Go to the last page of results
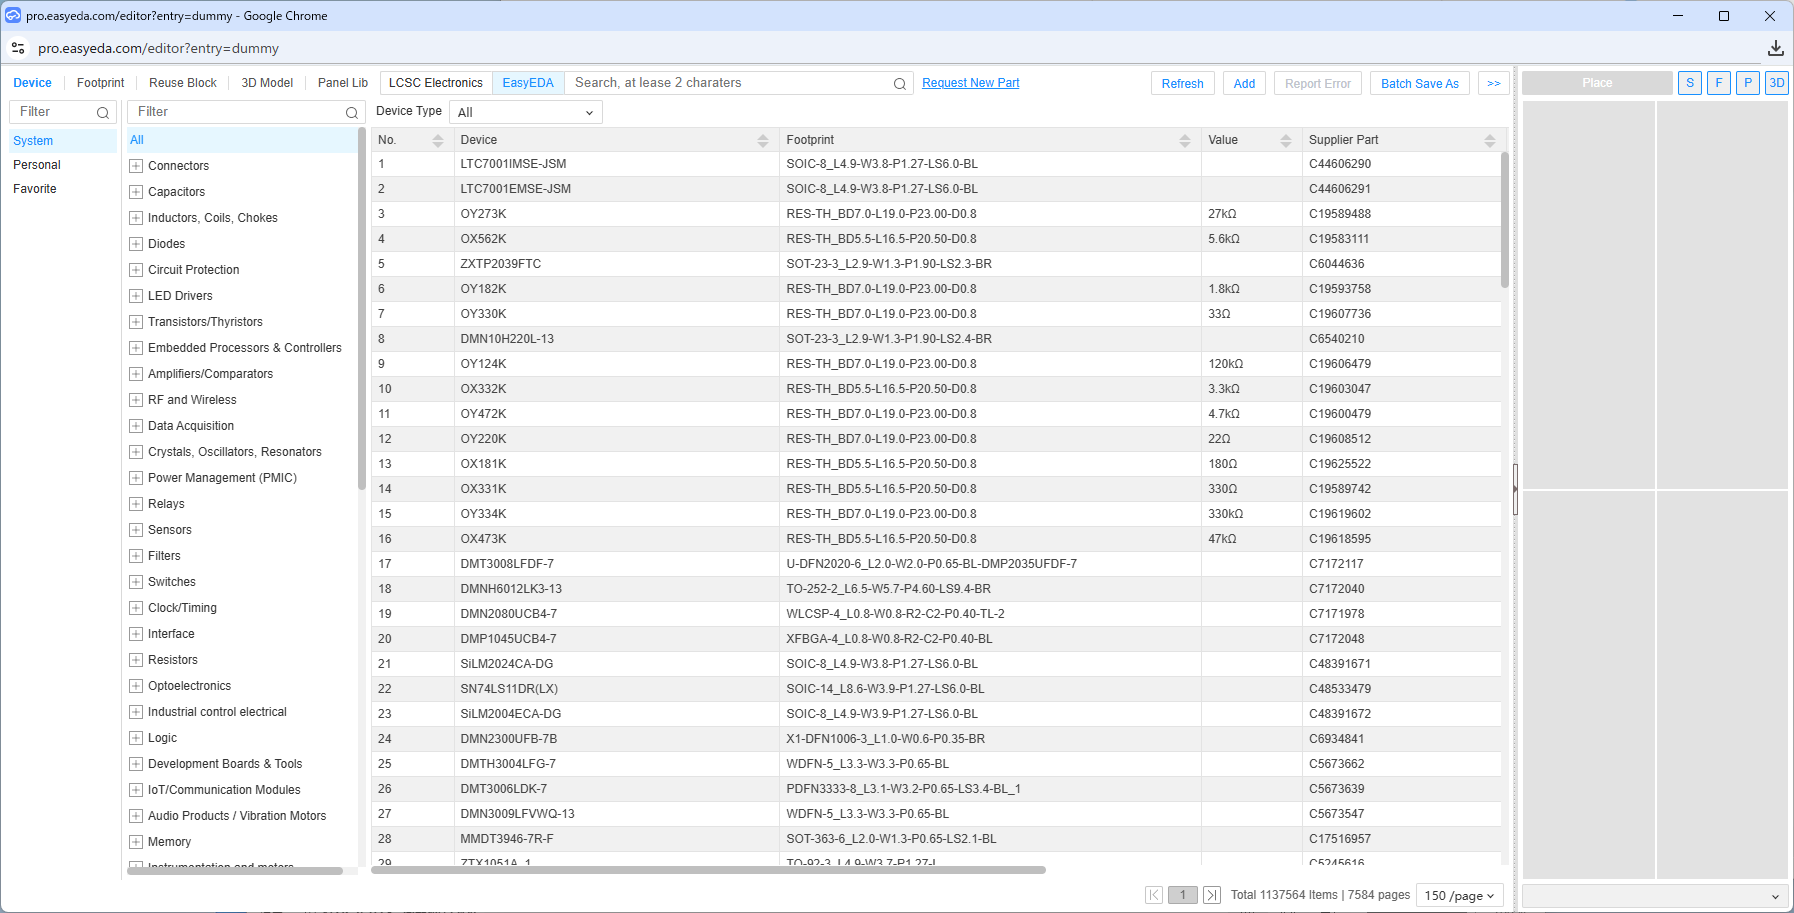1794x913 pixels. (1211, 895)
